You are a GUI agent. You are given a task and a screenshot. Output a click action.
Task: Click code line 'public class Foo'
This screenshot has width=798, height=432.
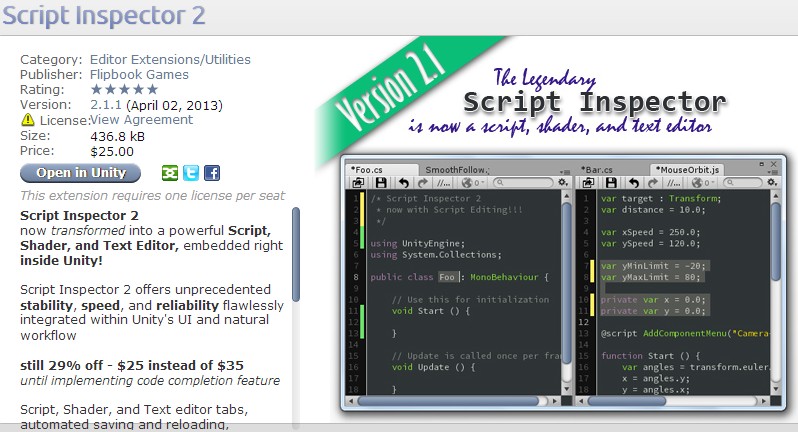460,277
